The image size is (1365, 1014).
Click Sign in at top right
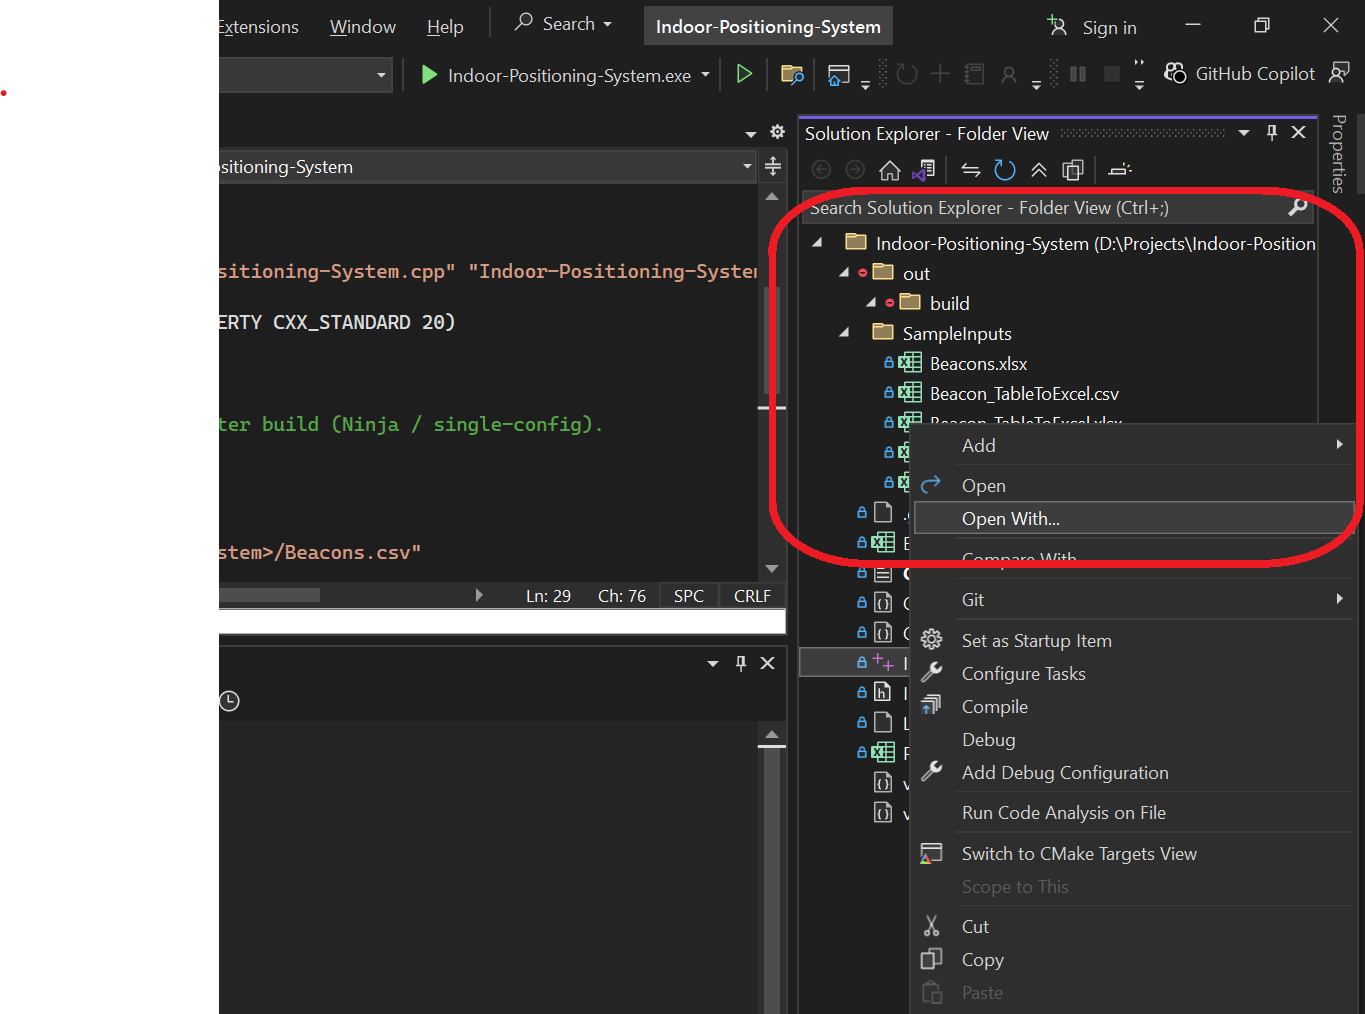(1108, 28)
